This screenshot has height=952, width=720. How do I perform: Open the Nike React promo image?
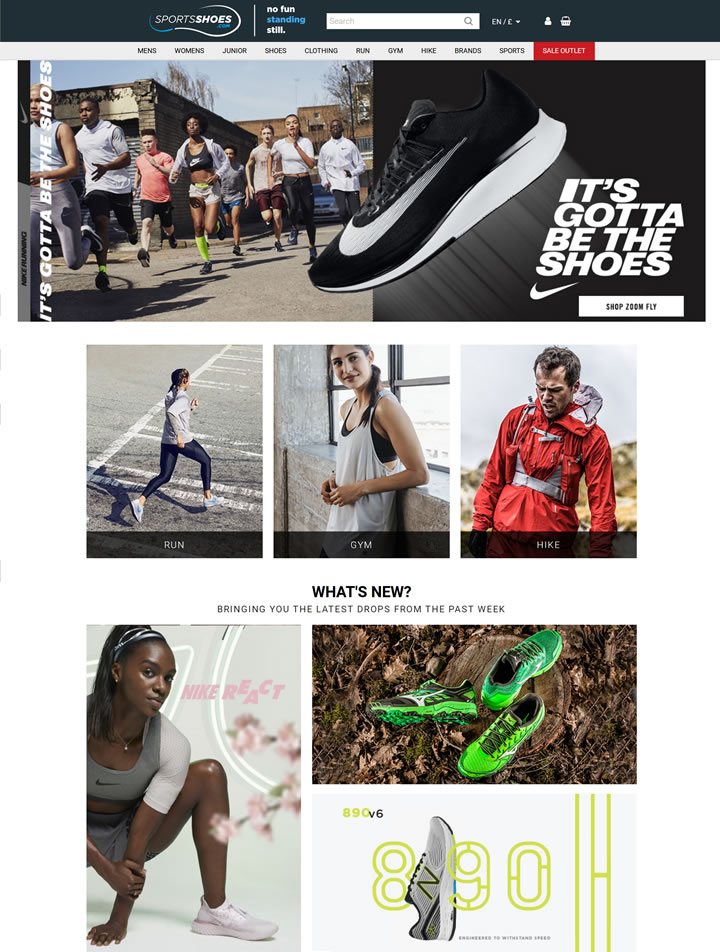[x=194, y=788]
